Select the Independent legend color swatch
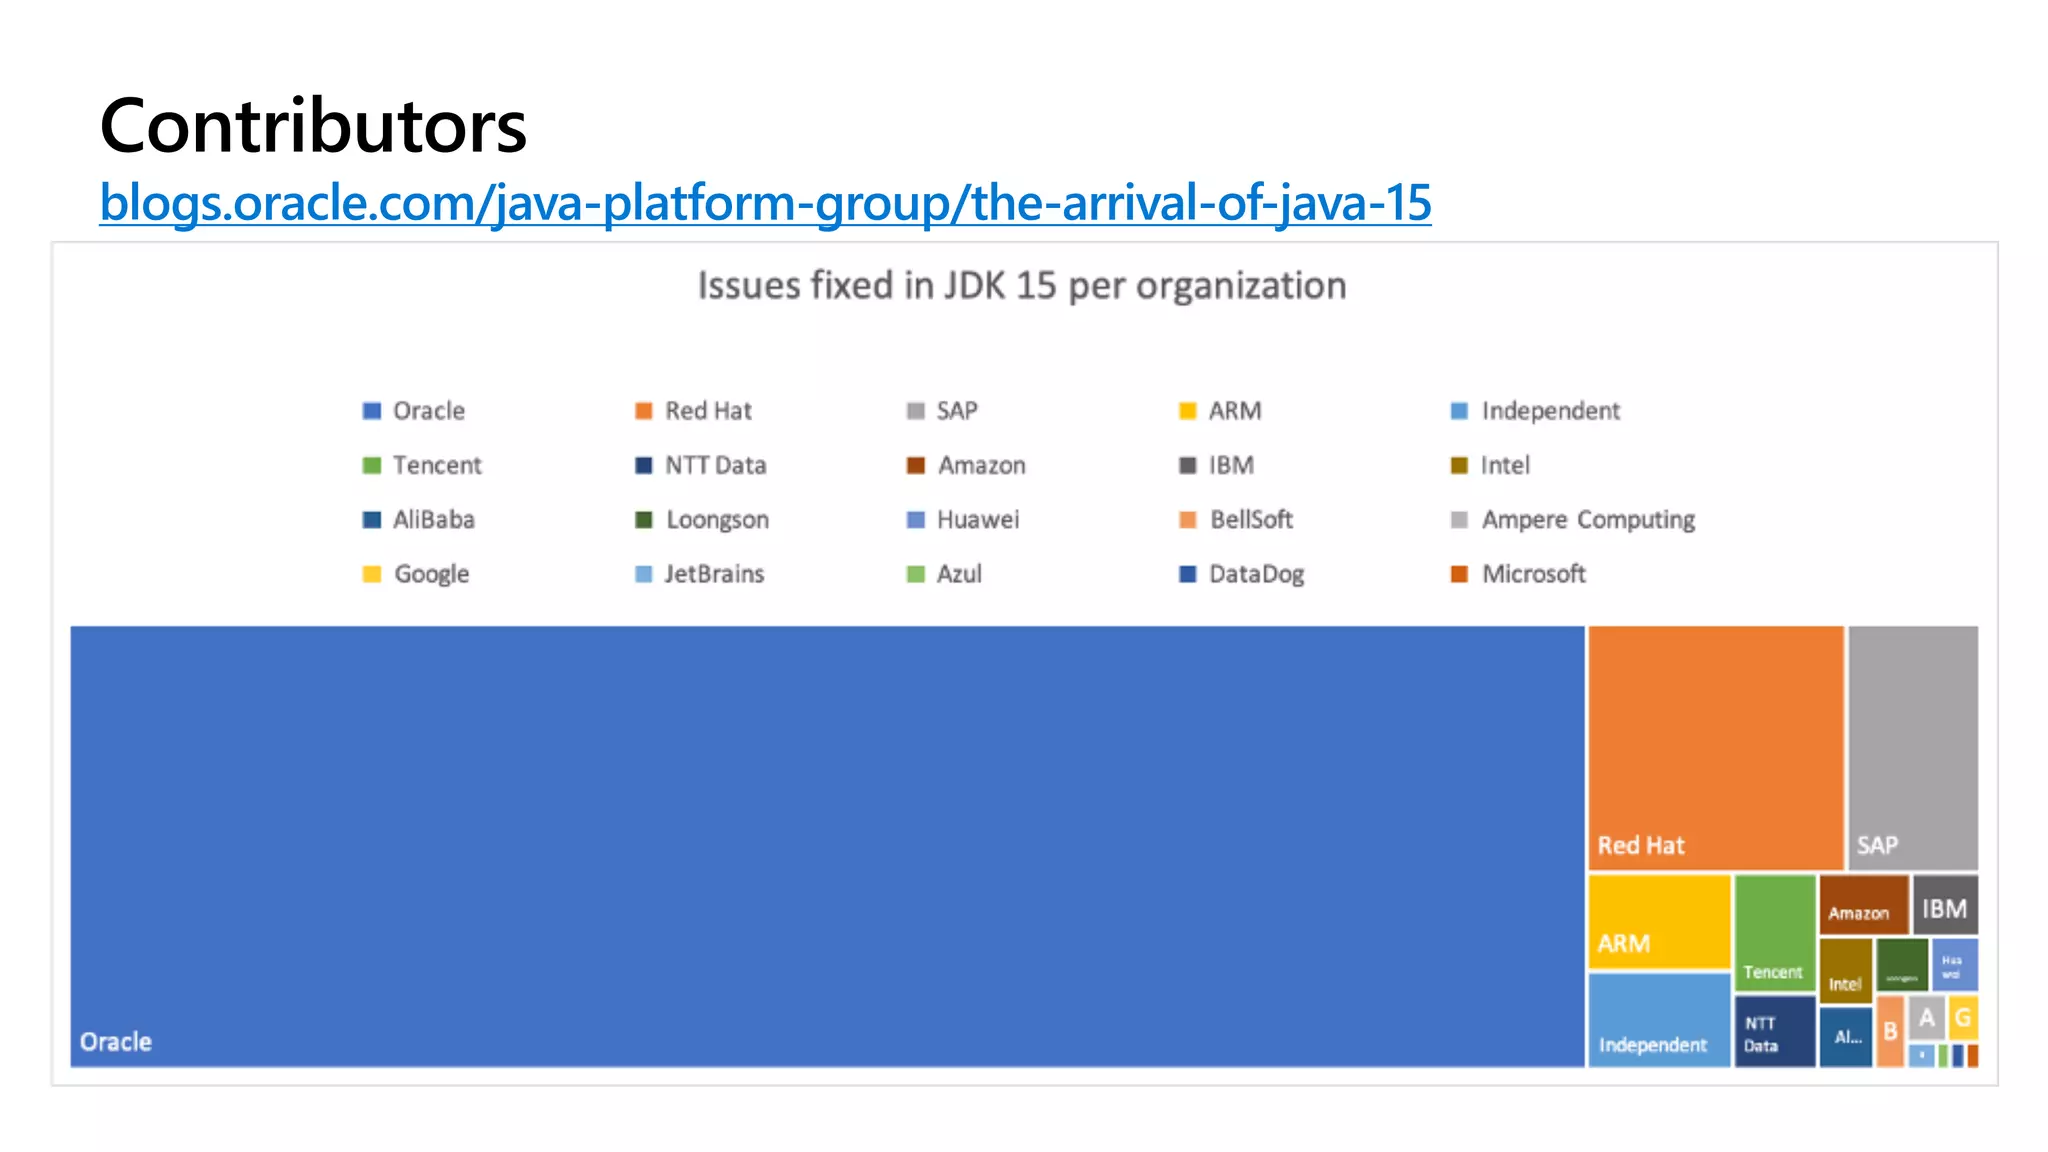2048x1152 pixels. coord(1460,411)
